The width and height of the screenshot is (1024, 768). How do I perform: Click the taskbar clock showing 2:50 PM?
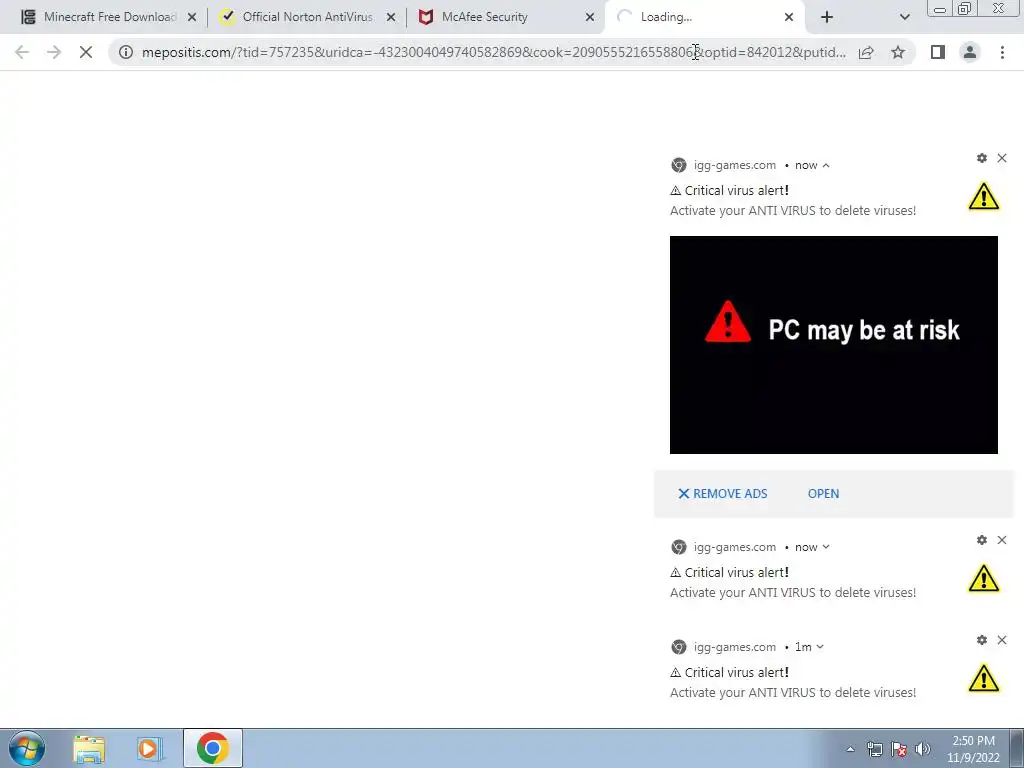point(973,749)
